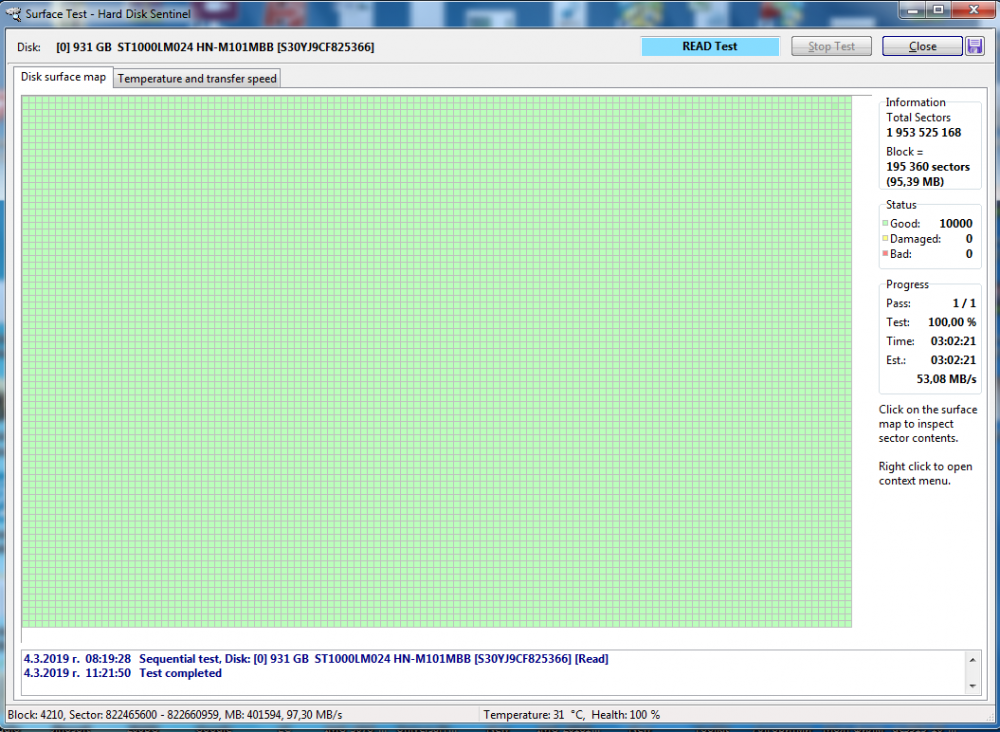Click the Block and Sector status bar section
This screenshot has width=1000, height=732.
175,715
